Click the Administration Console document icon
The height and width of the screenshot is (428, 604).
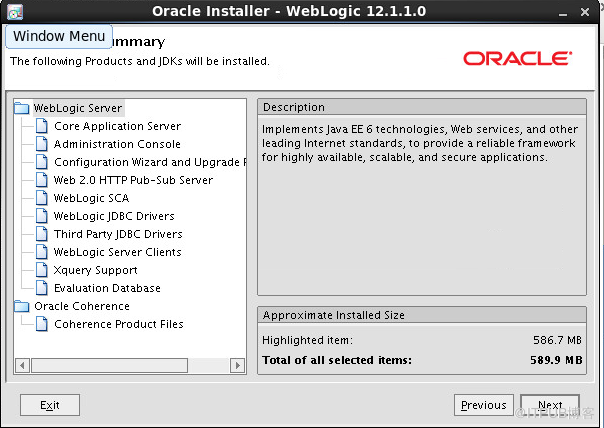42,144
